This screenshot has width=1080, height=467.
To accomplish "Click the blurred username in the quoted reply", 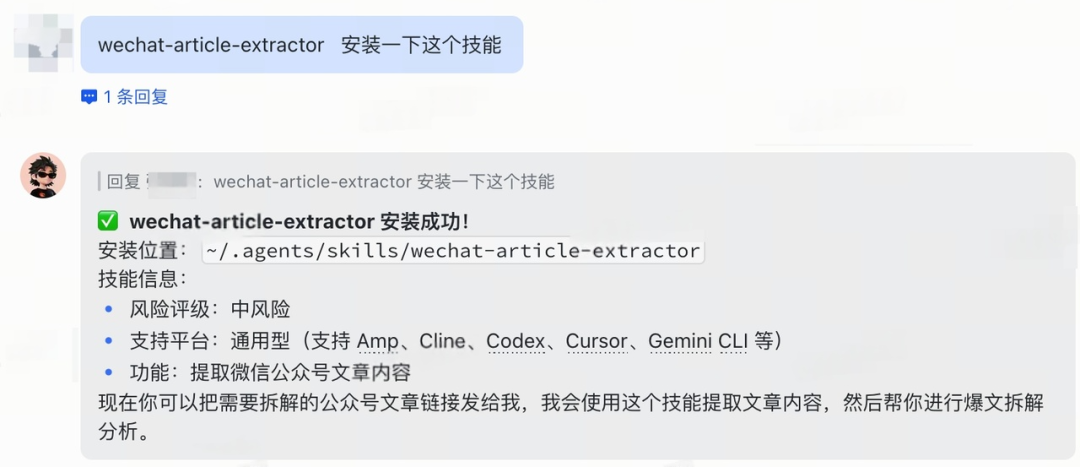I will coord(171,181).
